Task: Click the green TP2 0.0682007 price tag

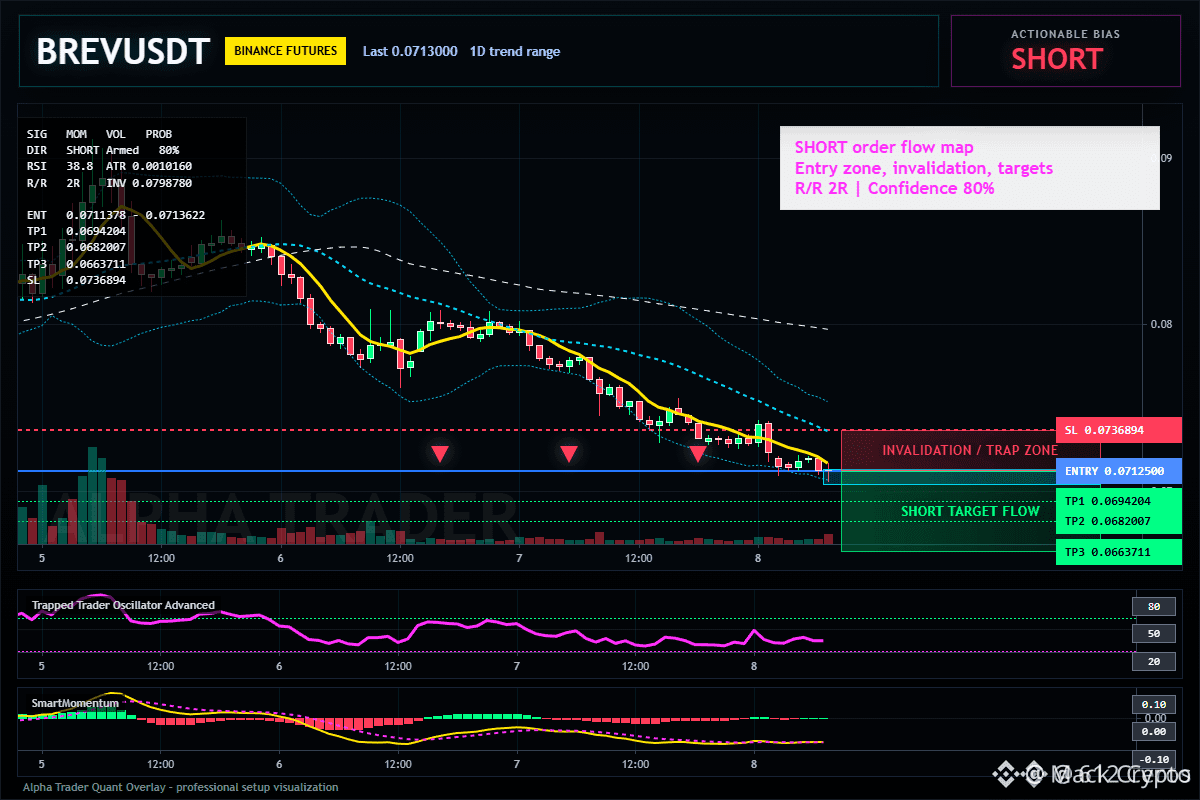Action: click(1121, 521)
